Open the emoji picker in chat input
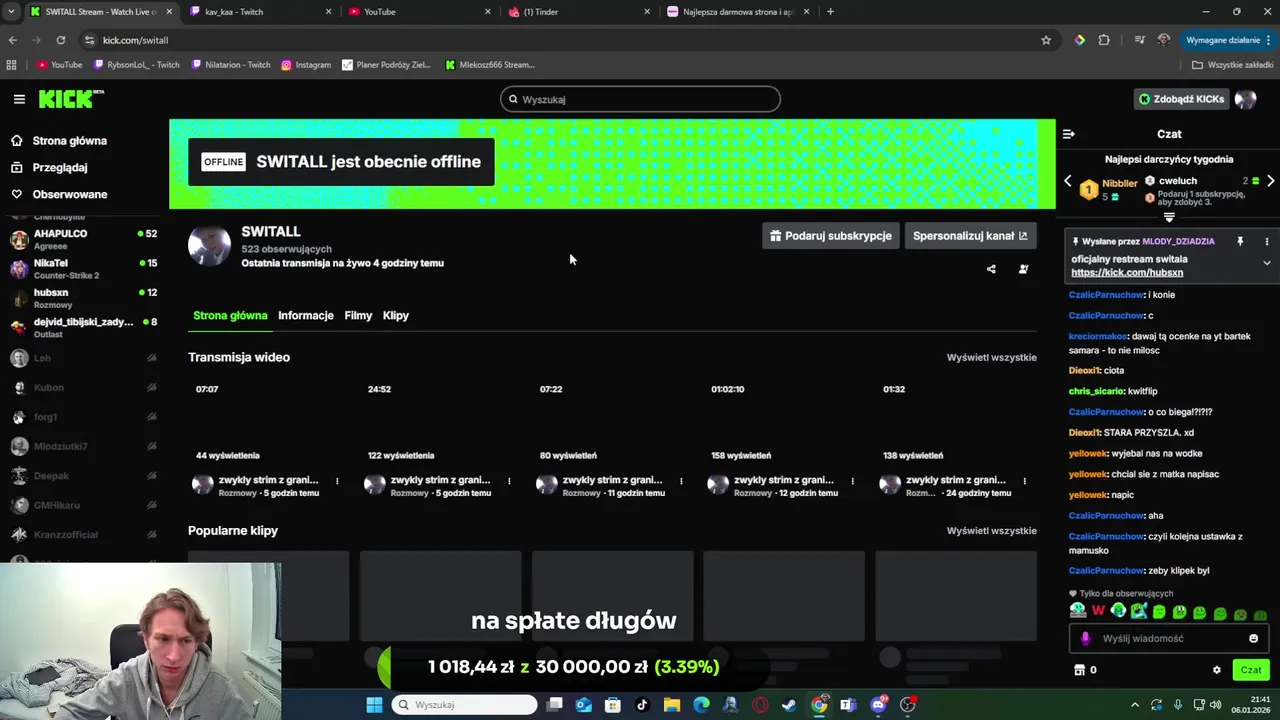The width and height of the screenshot is (1280, 720). point(1253,638)
